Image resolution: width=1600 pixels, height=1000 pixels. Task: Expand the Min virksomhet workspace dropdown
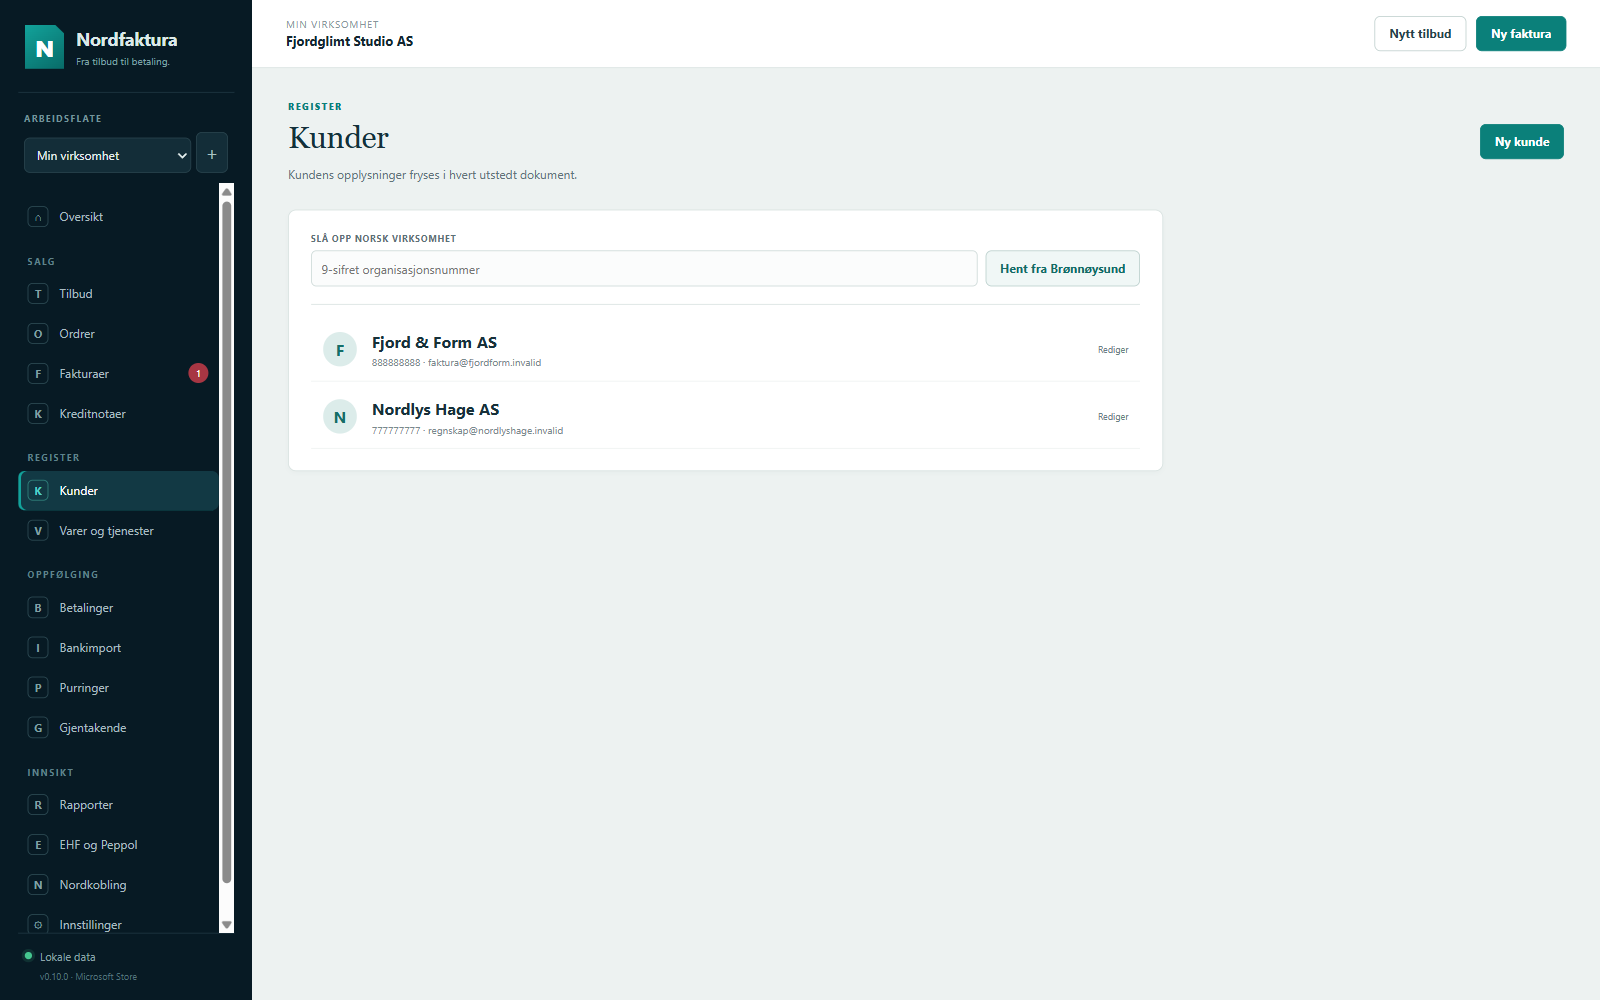pyautogui.click(x=107, y=155)
